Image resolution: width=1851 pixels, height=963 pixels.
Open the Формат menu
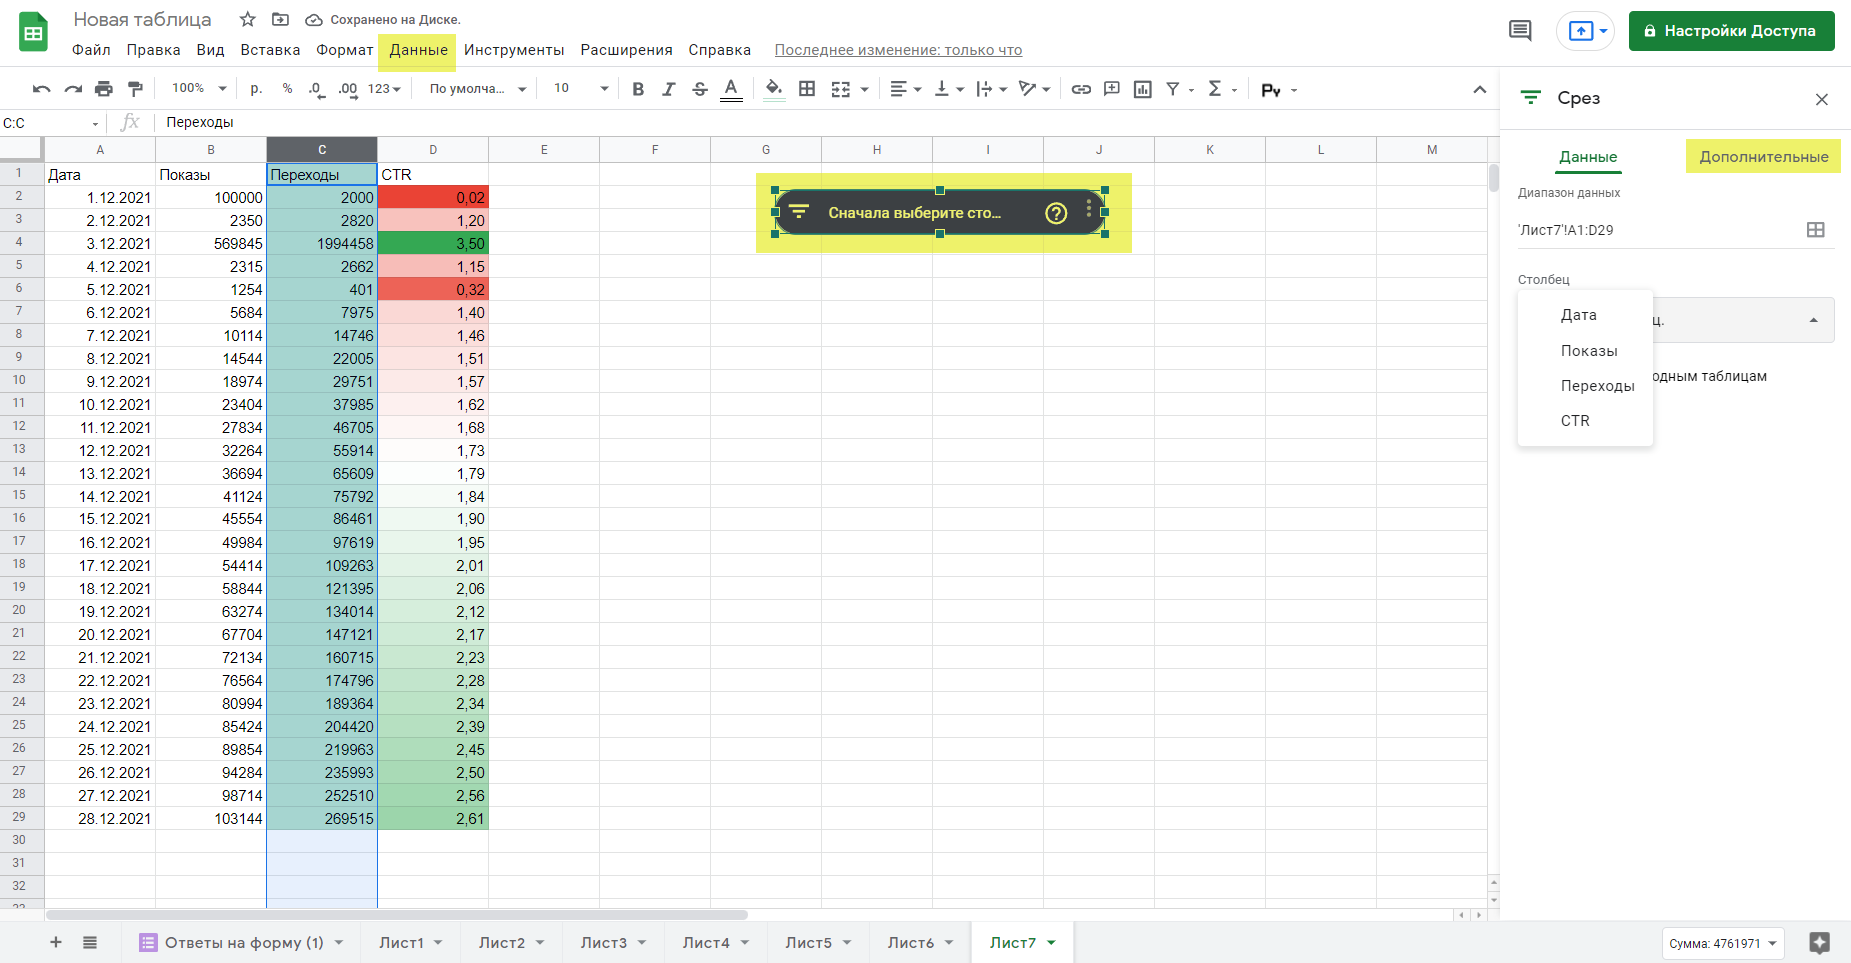[344, 50]
